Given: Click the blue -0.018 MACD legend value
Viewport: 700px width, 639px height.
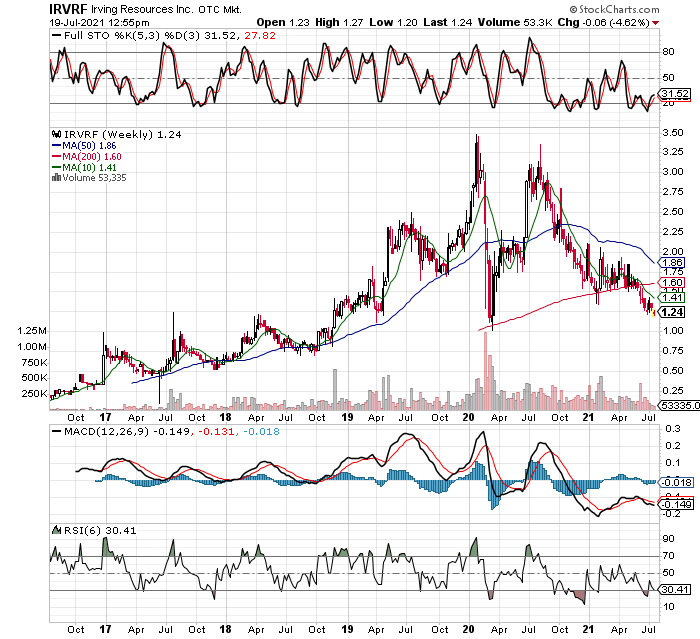Looking at the screenshot, I should pos(262,432).
